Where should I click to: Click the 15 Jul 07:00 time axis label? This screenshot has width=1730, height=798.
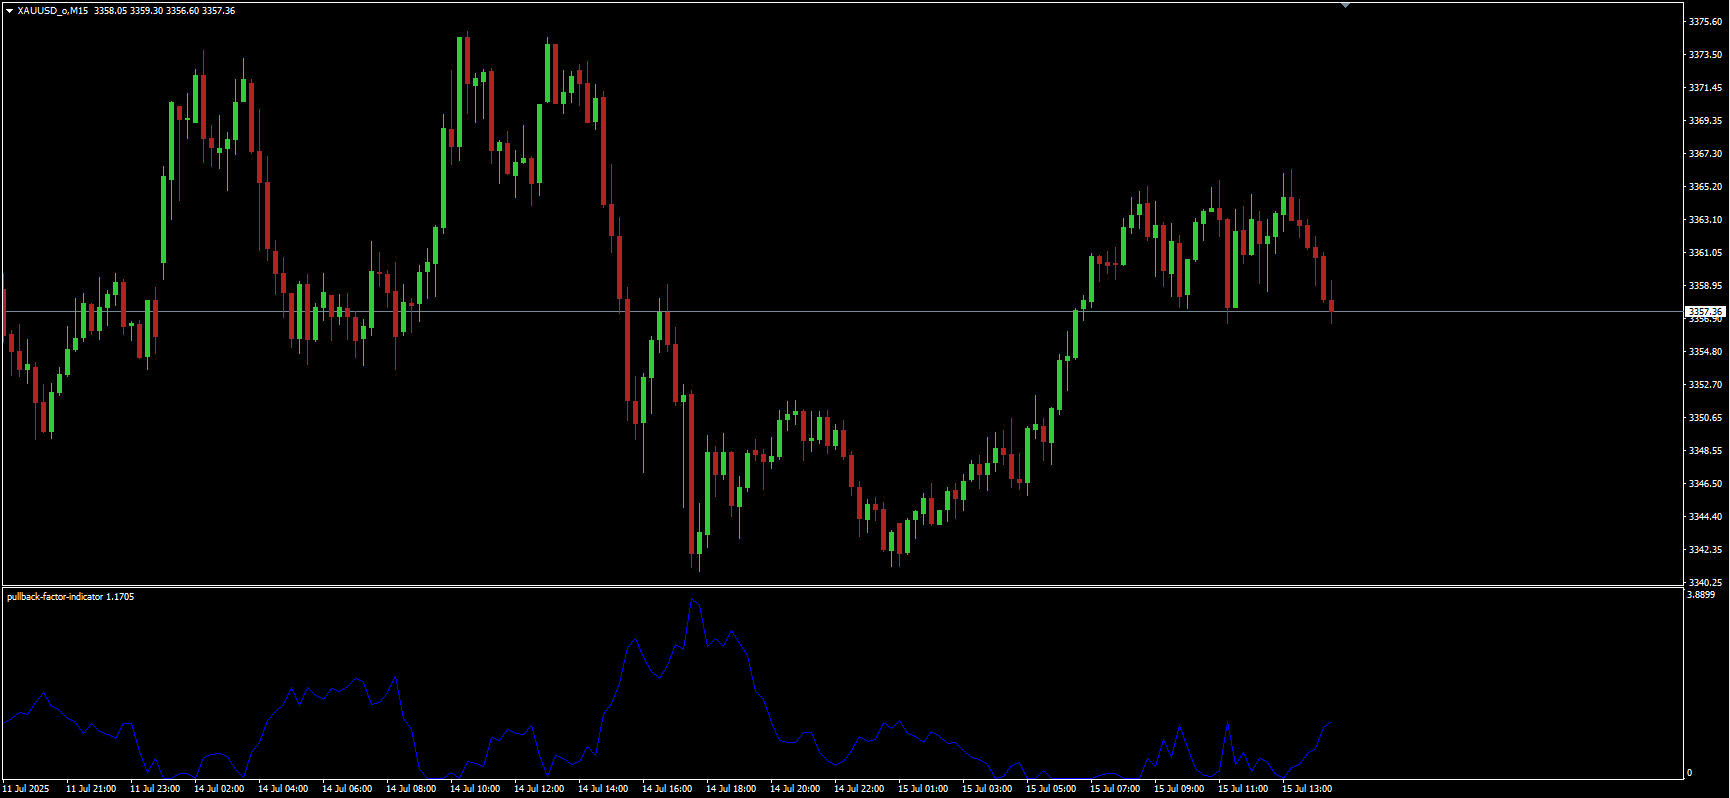(1115, 789)
